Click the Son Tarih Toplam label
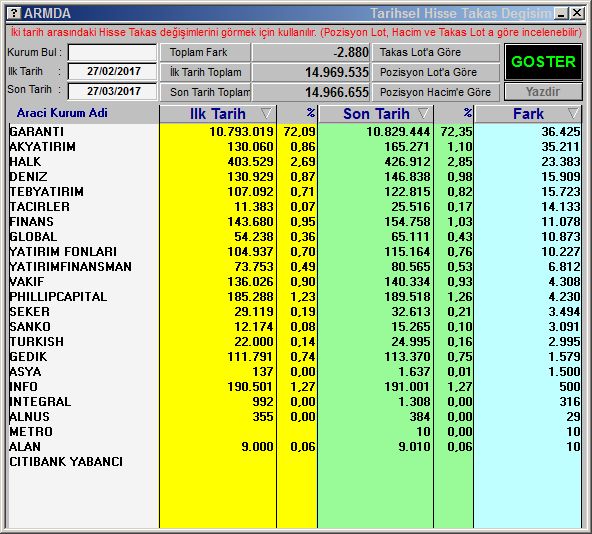Image resolution: width=592 pixels, height=534 pixels. (x=205, y=92)
